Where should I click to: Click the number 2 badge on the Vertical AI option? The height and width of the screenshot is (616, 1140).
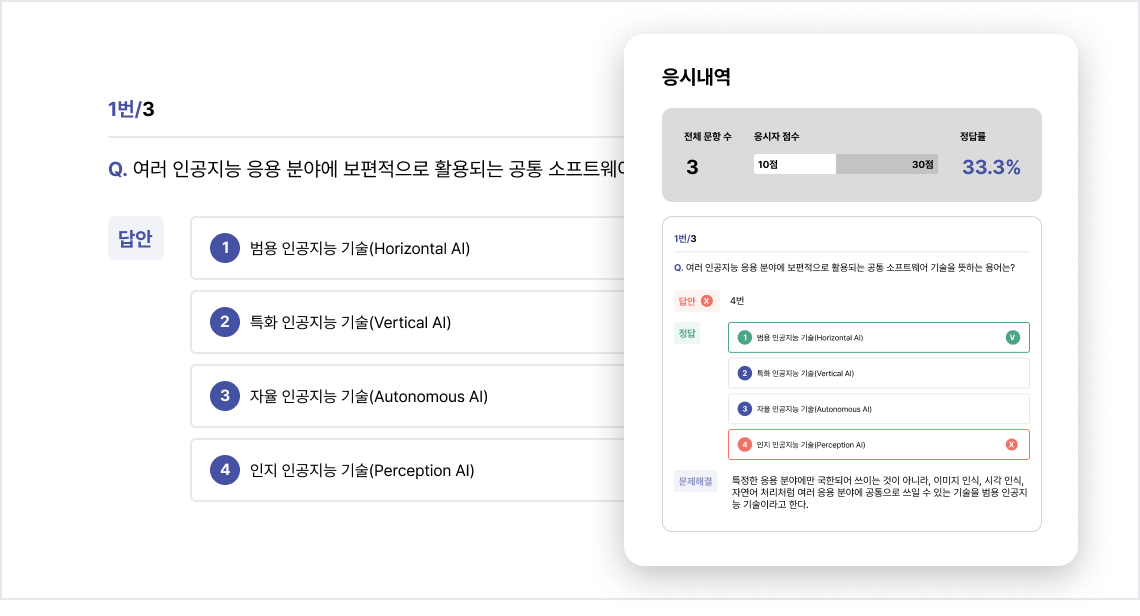[224, 322]
